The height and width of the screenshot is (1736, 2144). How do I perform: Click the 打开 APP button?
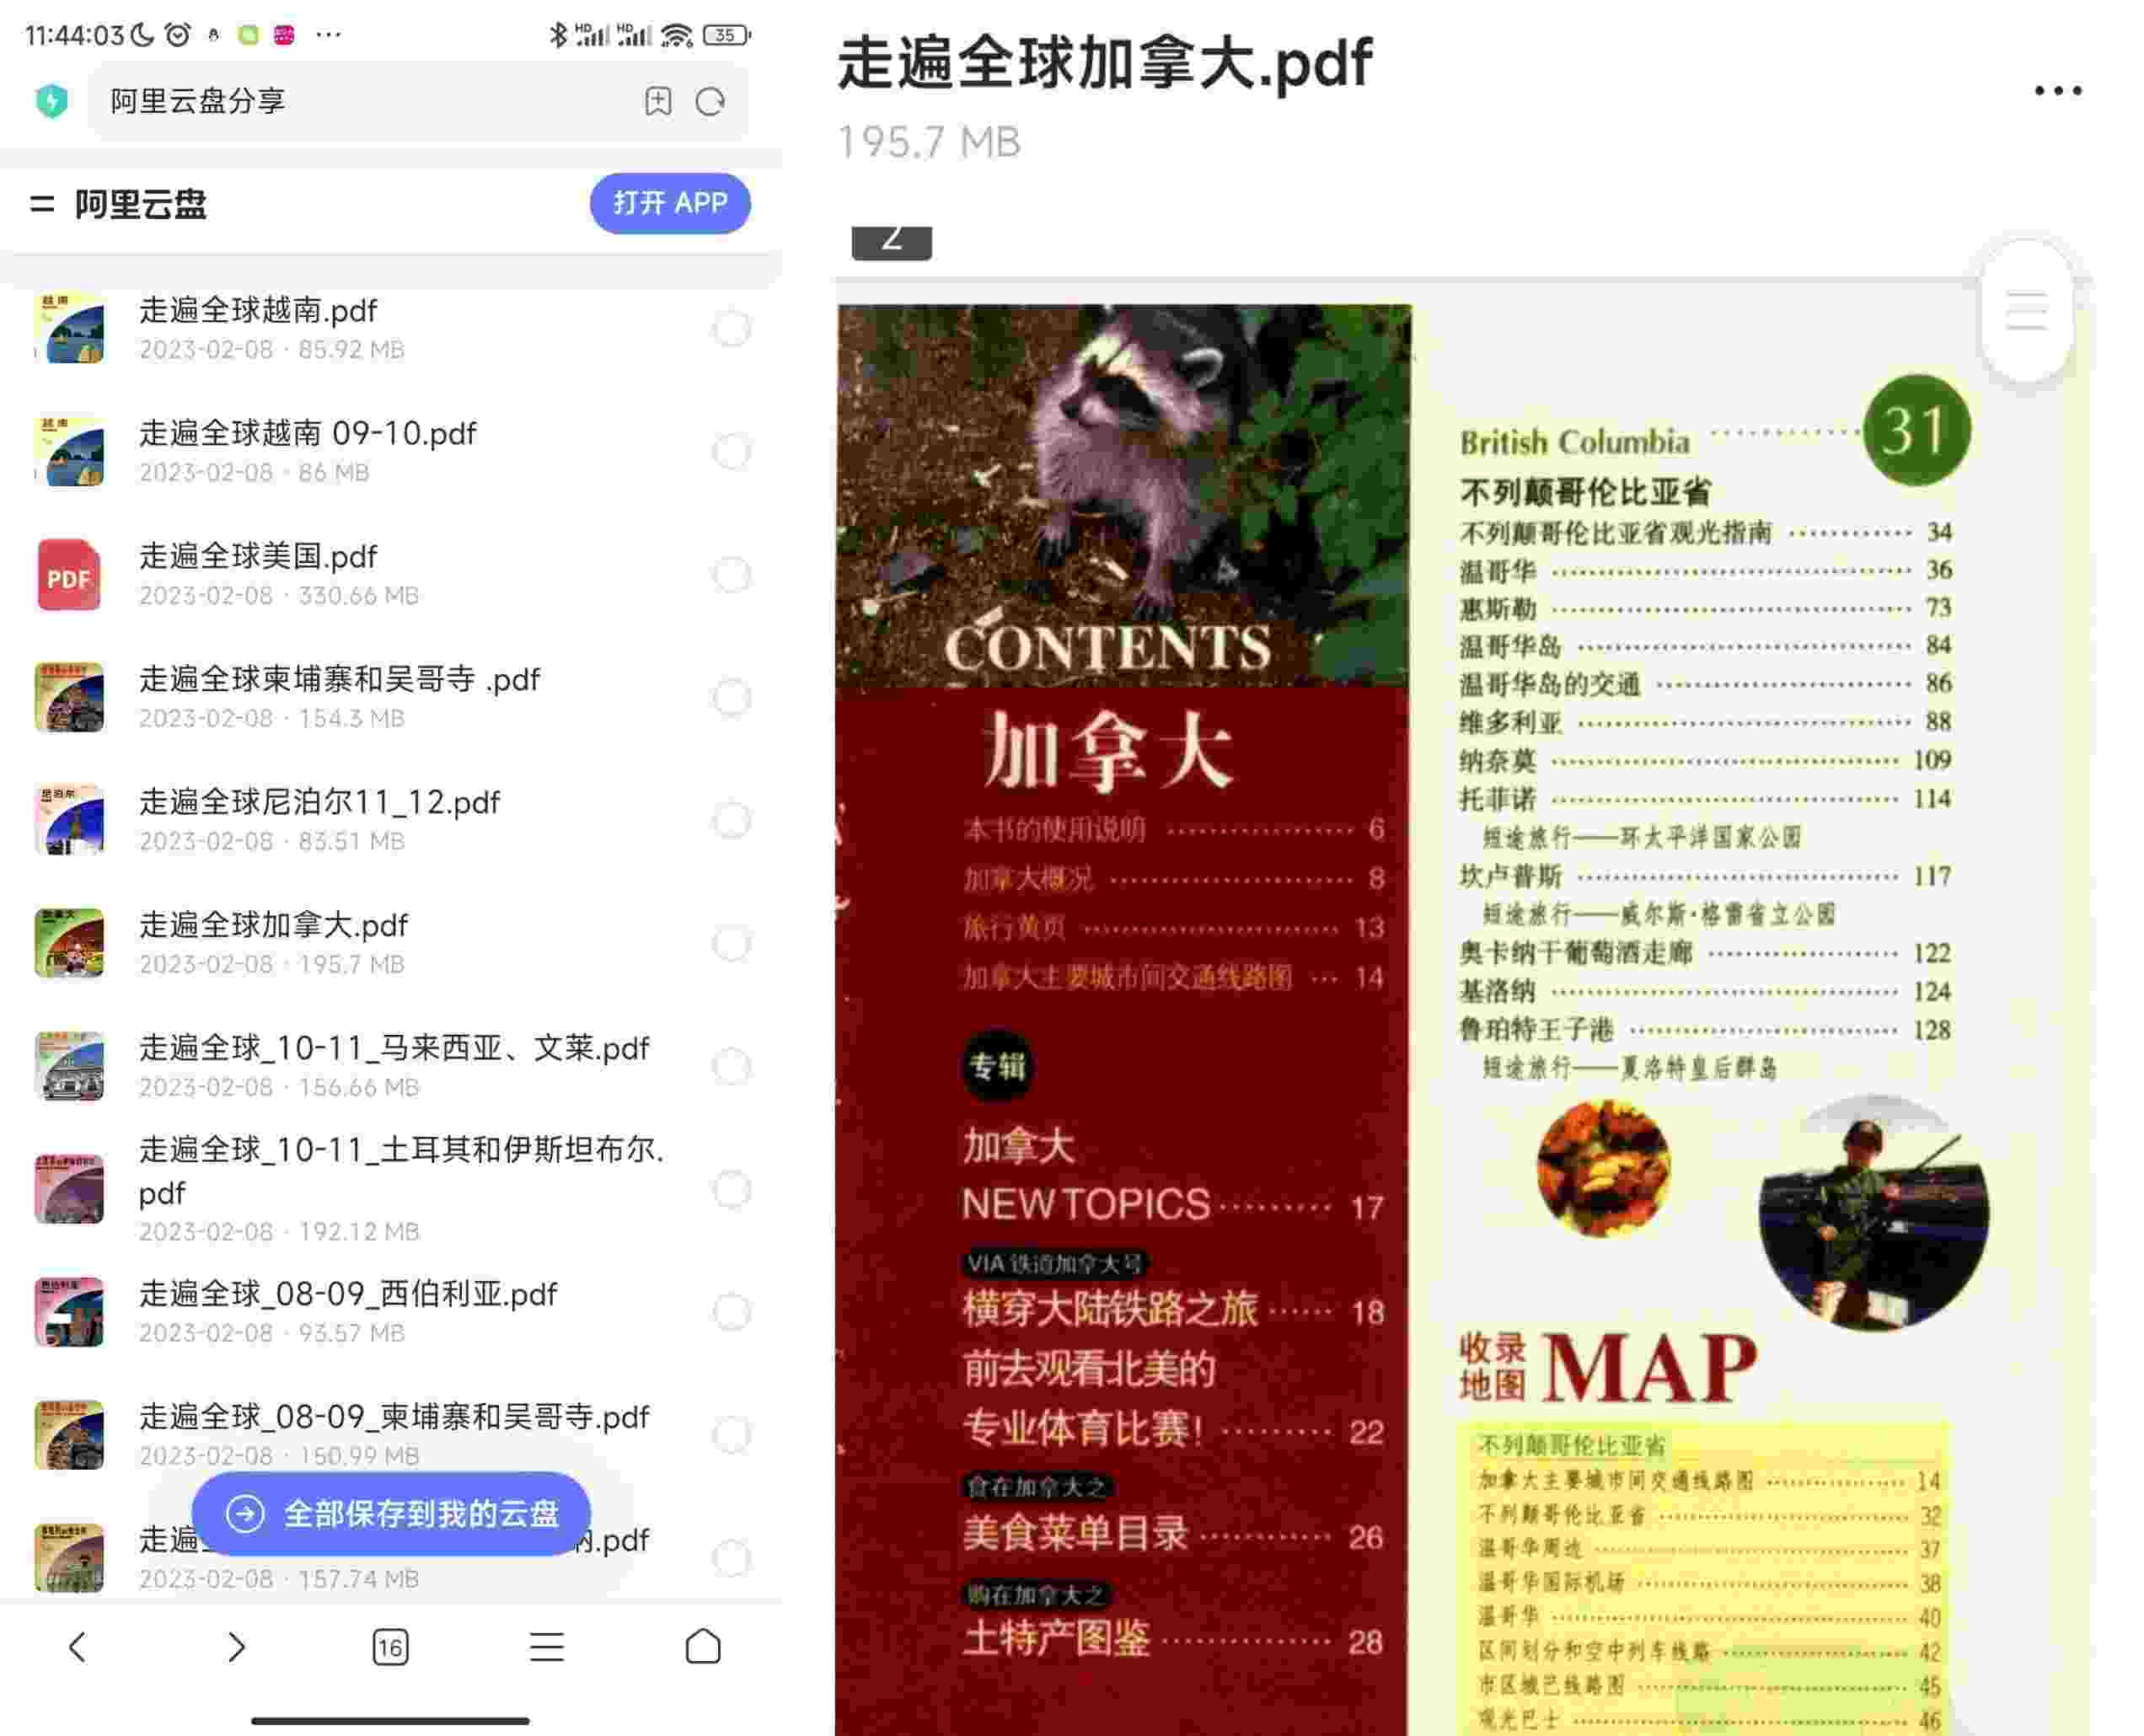(669, 203)
